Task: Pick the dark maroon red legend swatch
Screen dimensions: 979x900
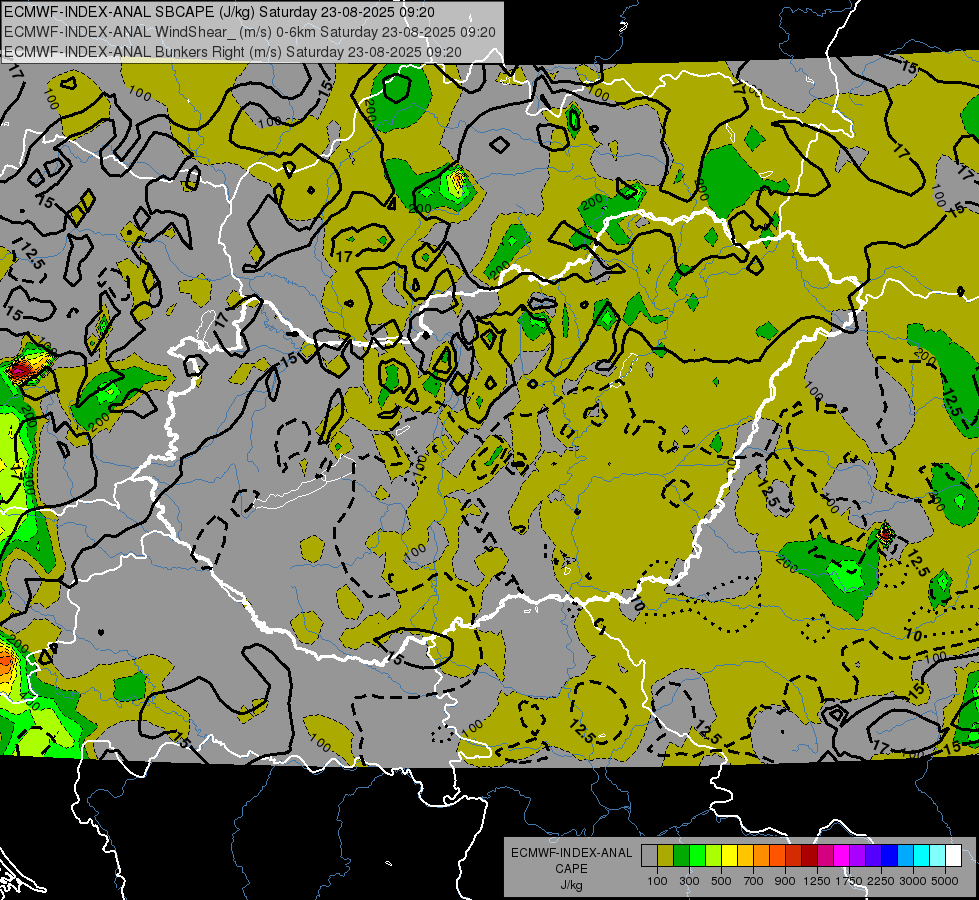Action: 810,855
